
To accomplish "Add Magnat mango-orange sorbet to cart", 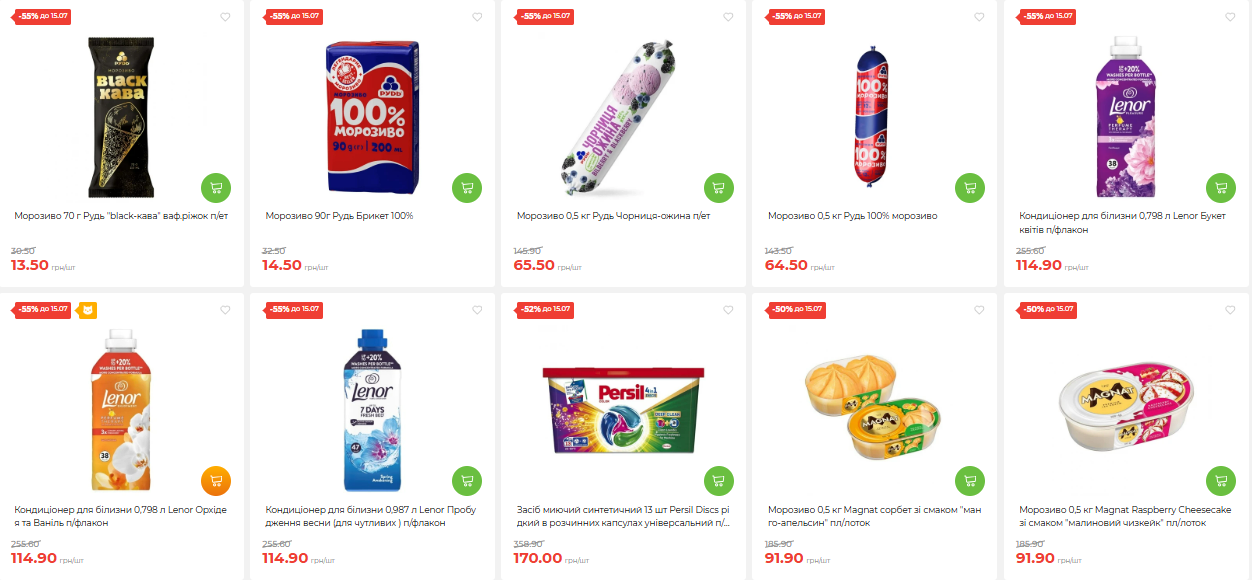I will pyautogui.click(x=969, y=481).
